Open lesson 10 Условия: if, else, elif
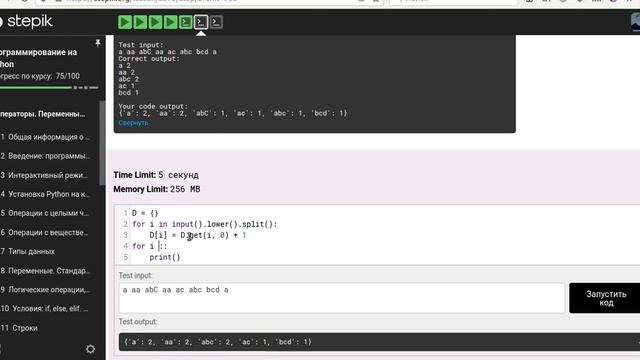The width and height of the screenshot is (640, 360). coord(45,309)
